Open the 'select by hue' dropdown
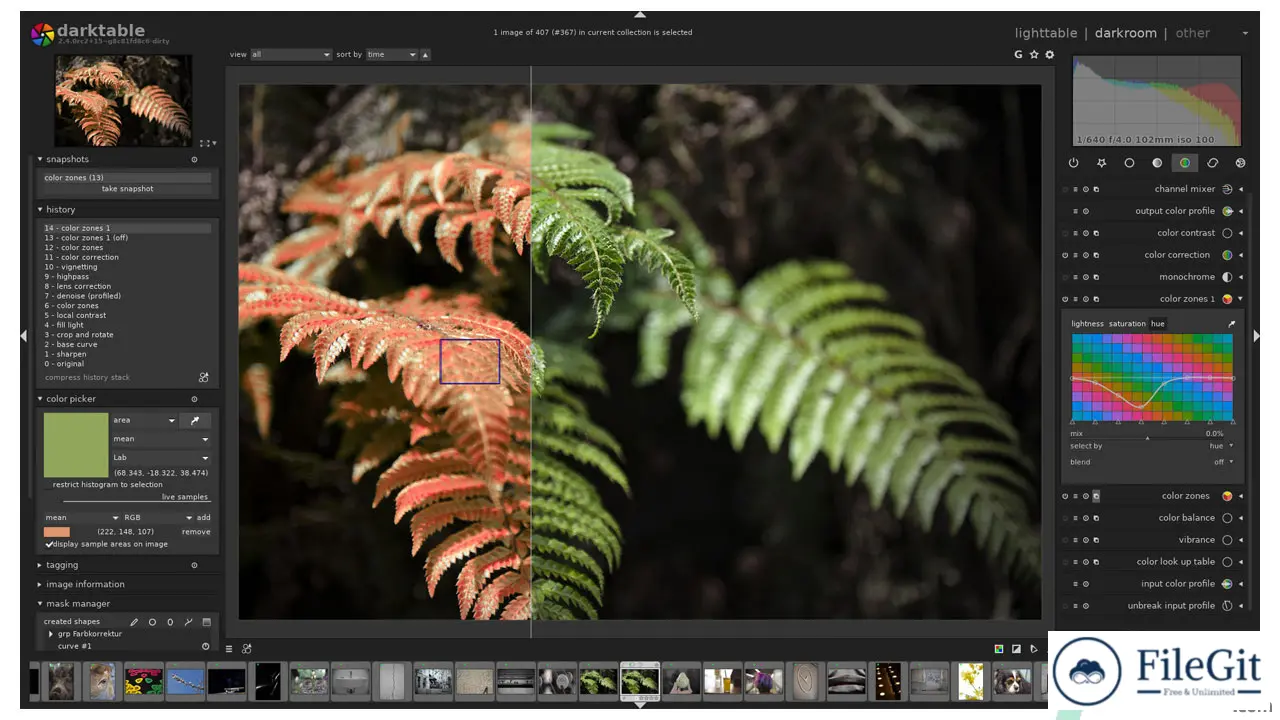Viewport: 1280px width, 720px height. [1152, 446]
